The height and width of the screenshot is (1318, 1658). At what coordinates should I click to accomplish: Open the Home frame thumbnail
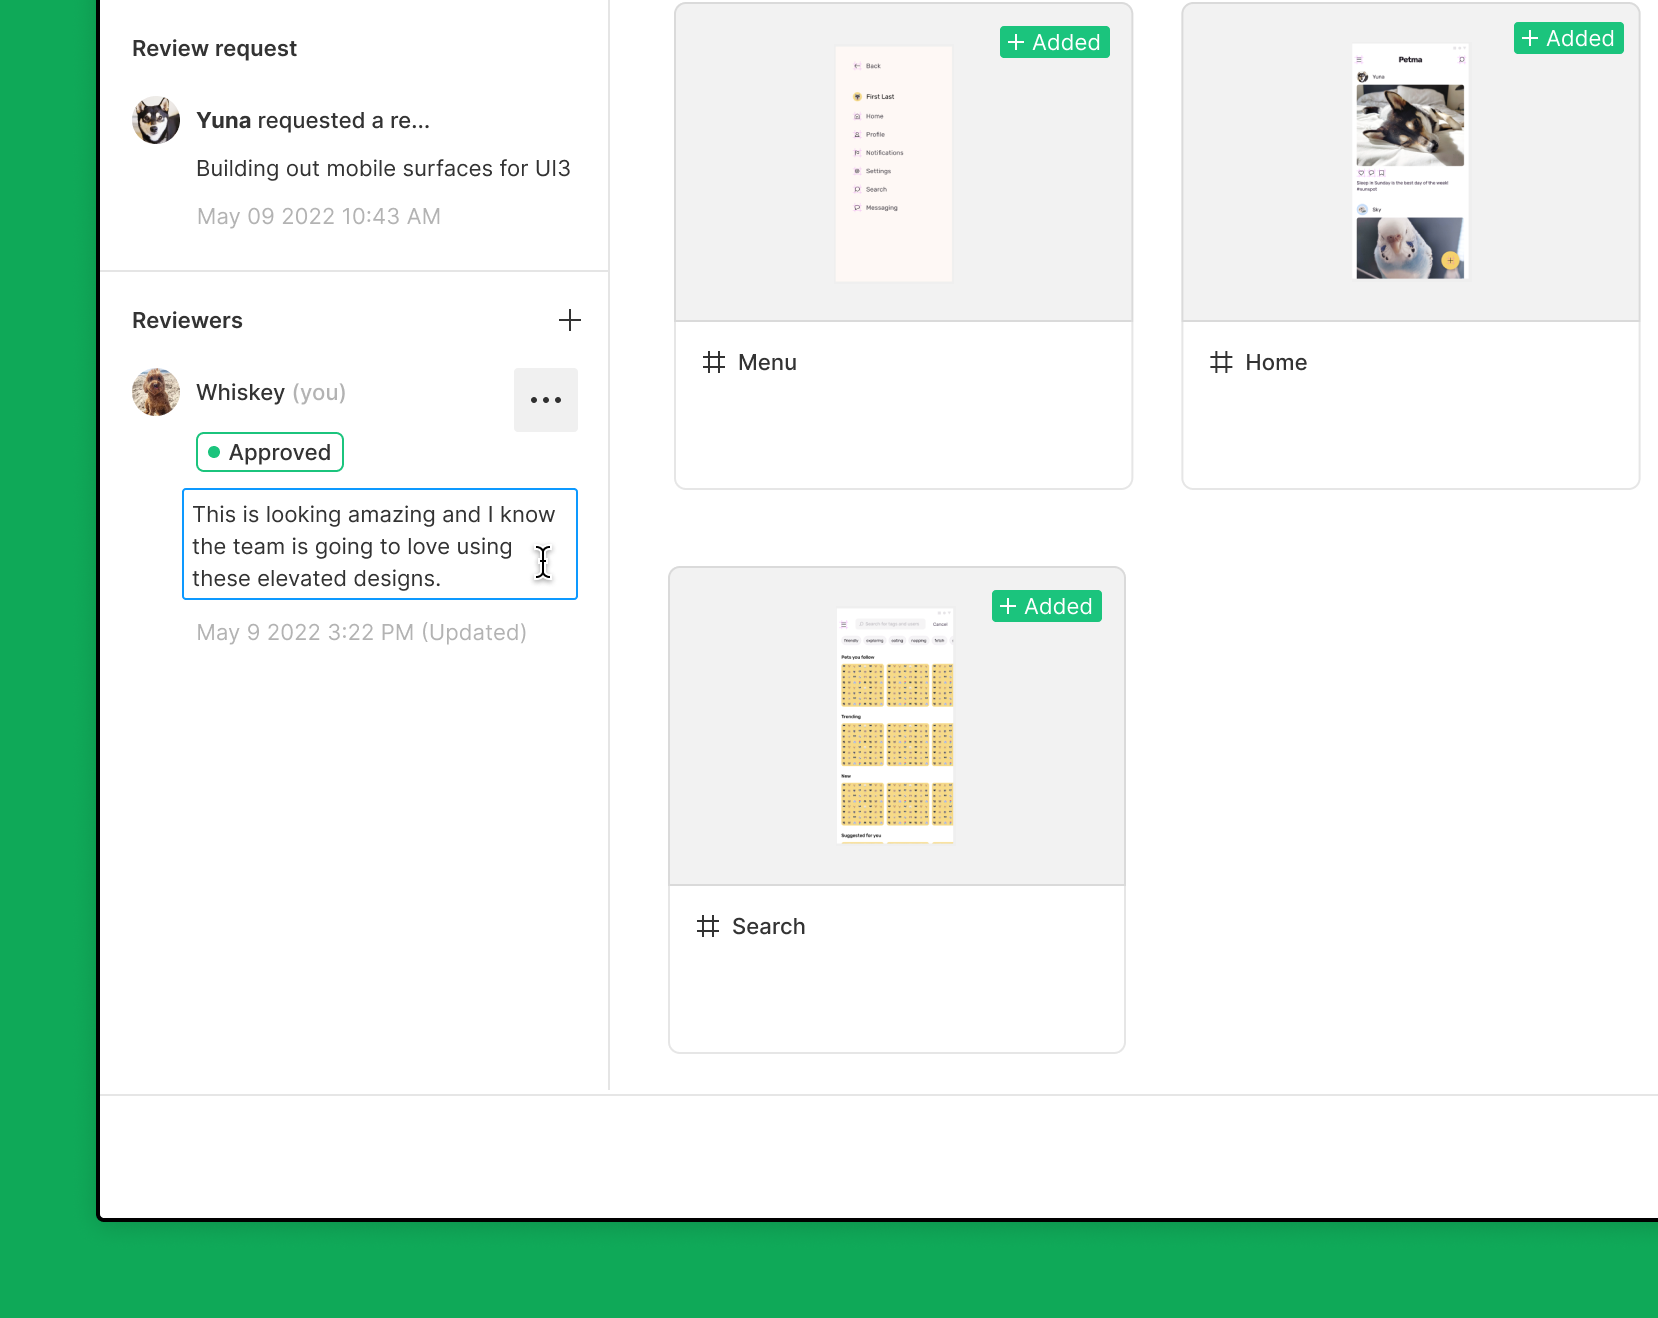[1411, 163]
